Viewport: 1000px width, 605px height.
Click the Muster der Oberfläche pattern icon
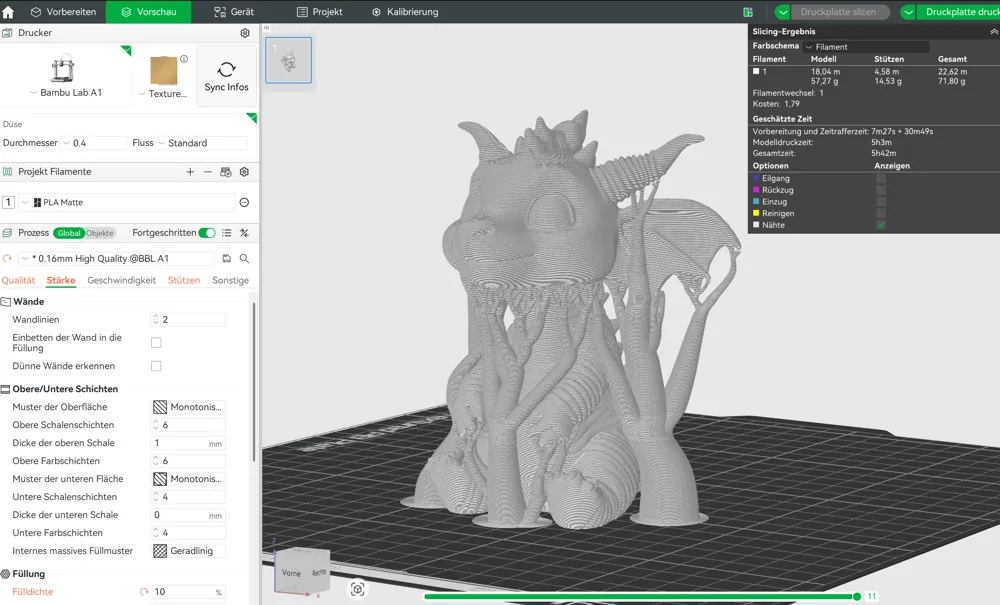(160, 407)
